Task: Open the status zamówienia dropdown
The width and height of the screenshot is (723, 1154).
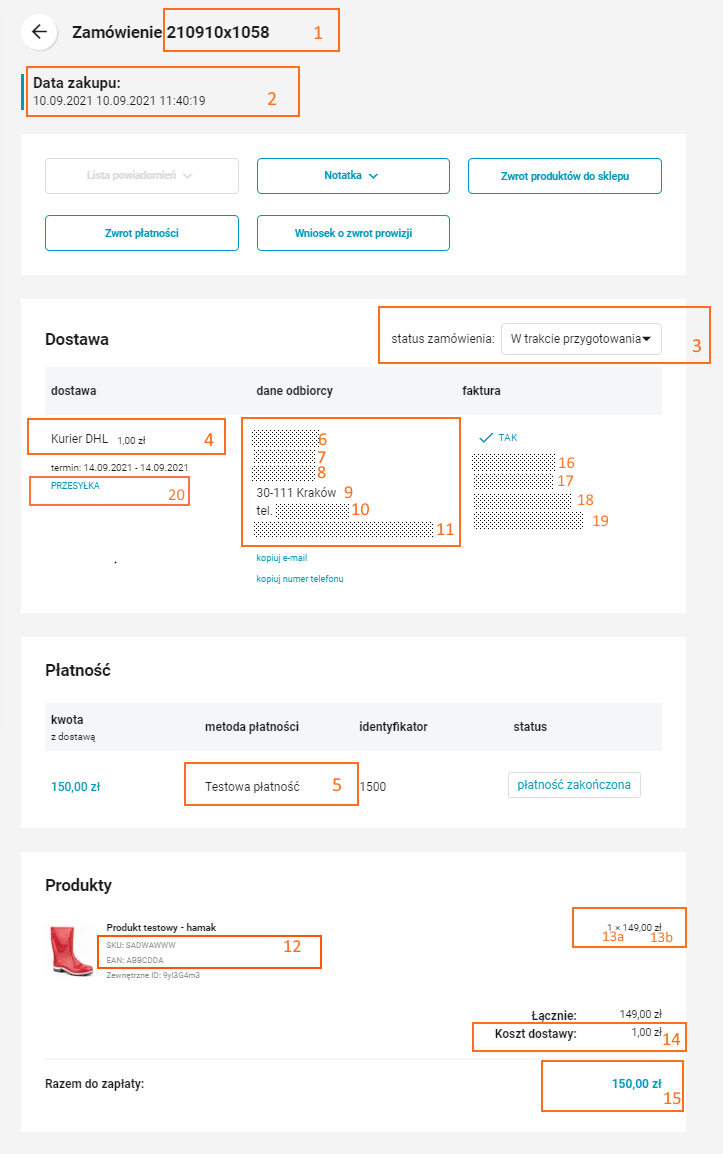Action: point(581,339)
